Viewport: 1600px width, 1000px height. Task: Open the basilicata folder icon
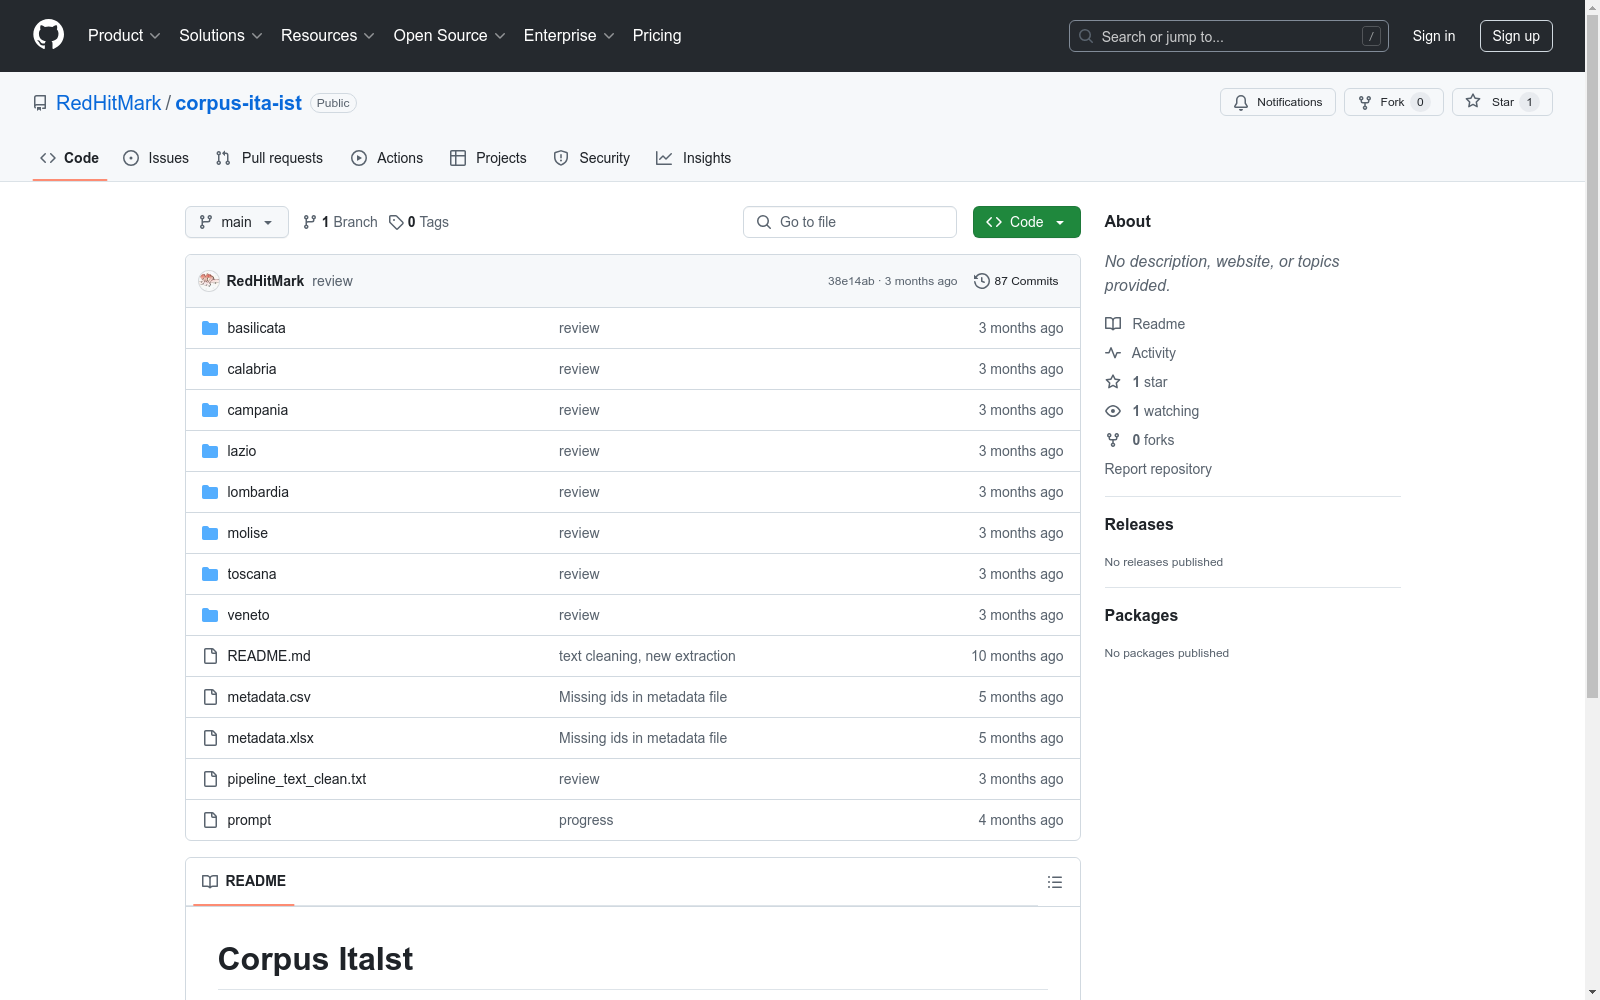coord(210,328)
